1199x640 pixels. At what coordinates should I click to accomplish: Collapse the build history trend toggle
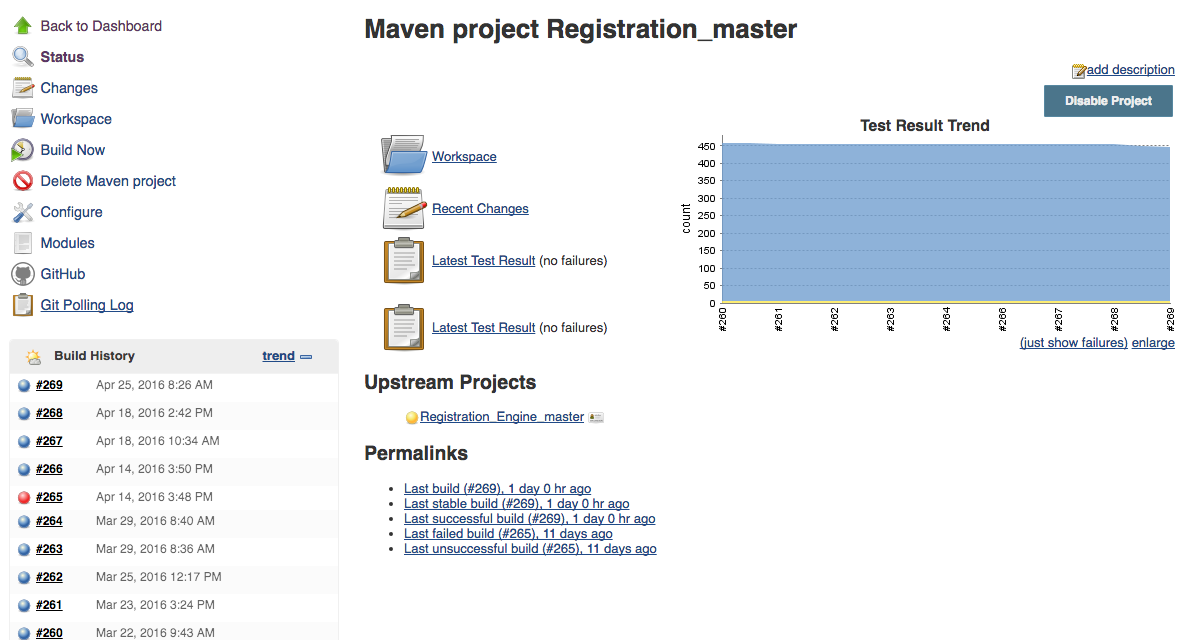(306, 356)
